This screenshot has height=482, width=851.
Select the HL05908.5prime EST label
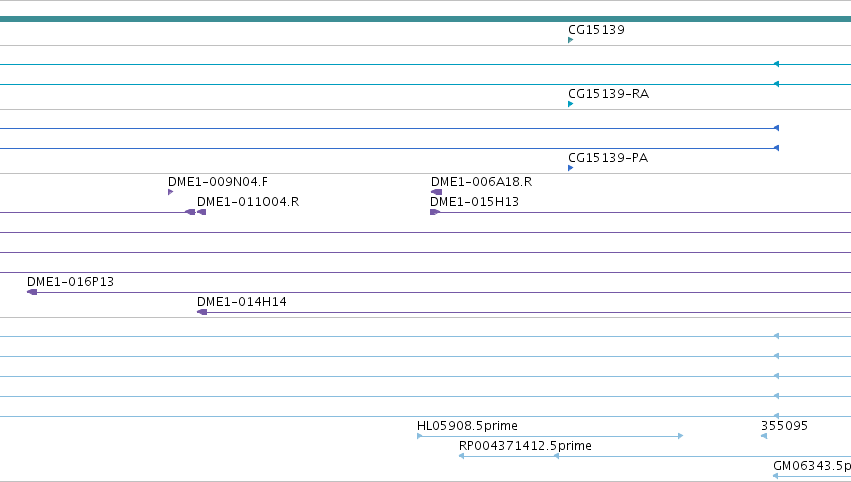coord(467,426)
